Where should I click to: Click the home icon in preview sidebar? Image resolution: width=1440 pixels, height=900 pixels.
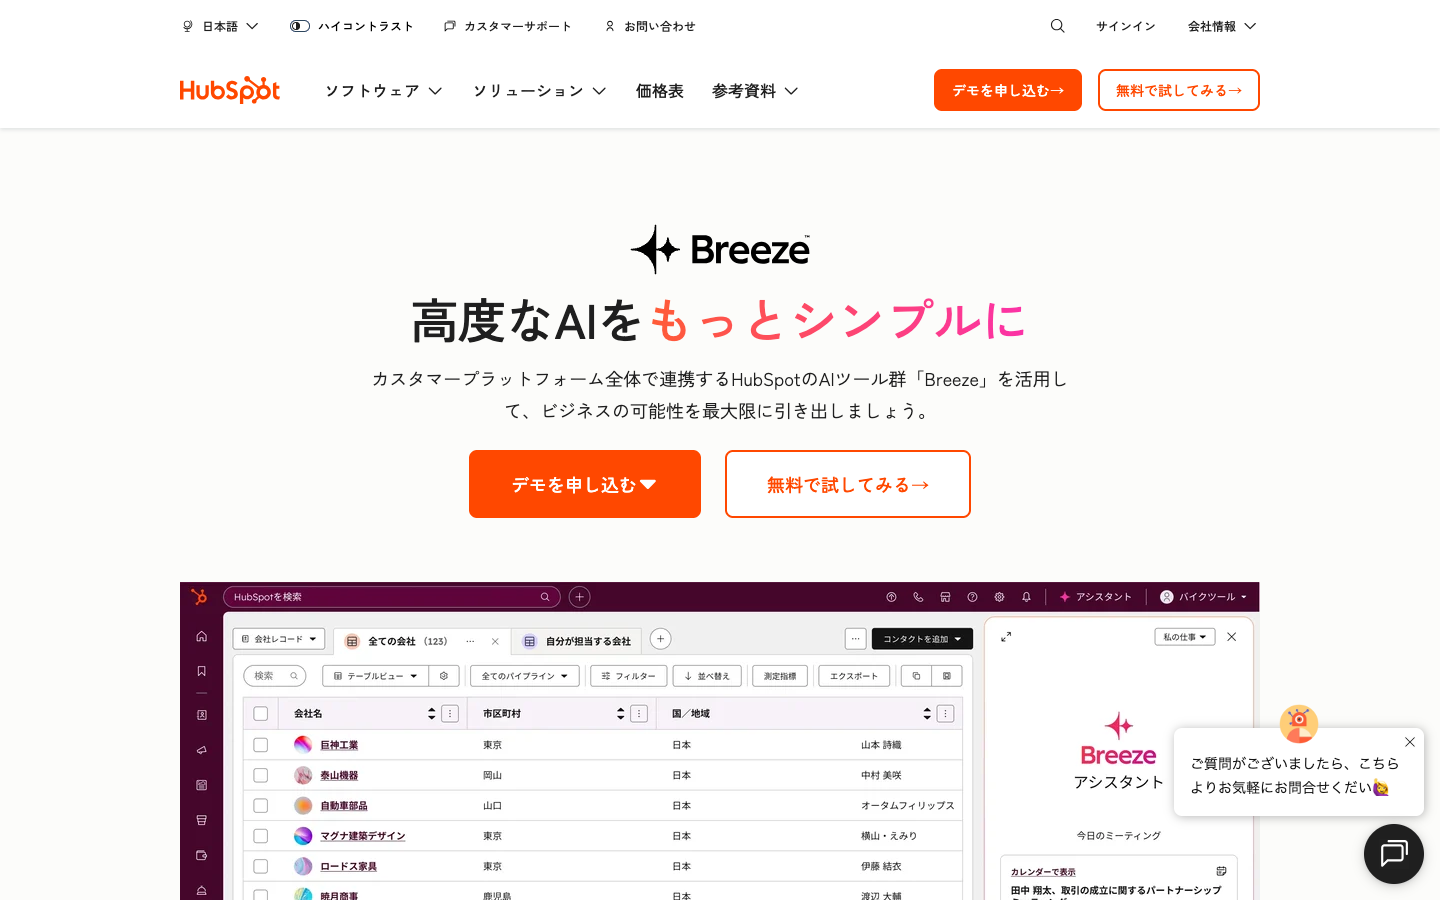tap(201, 636)
